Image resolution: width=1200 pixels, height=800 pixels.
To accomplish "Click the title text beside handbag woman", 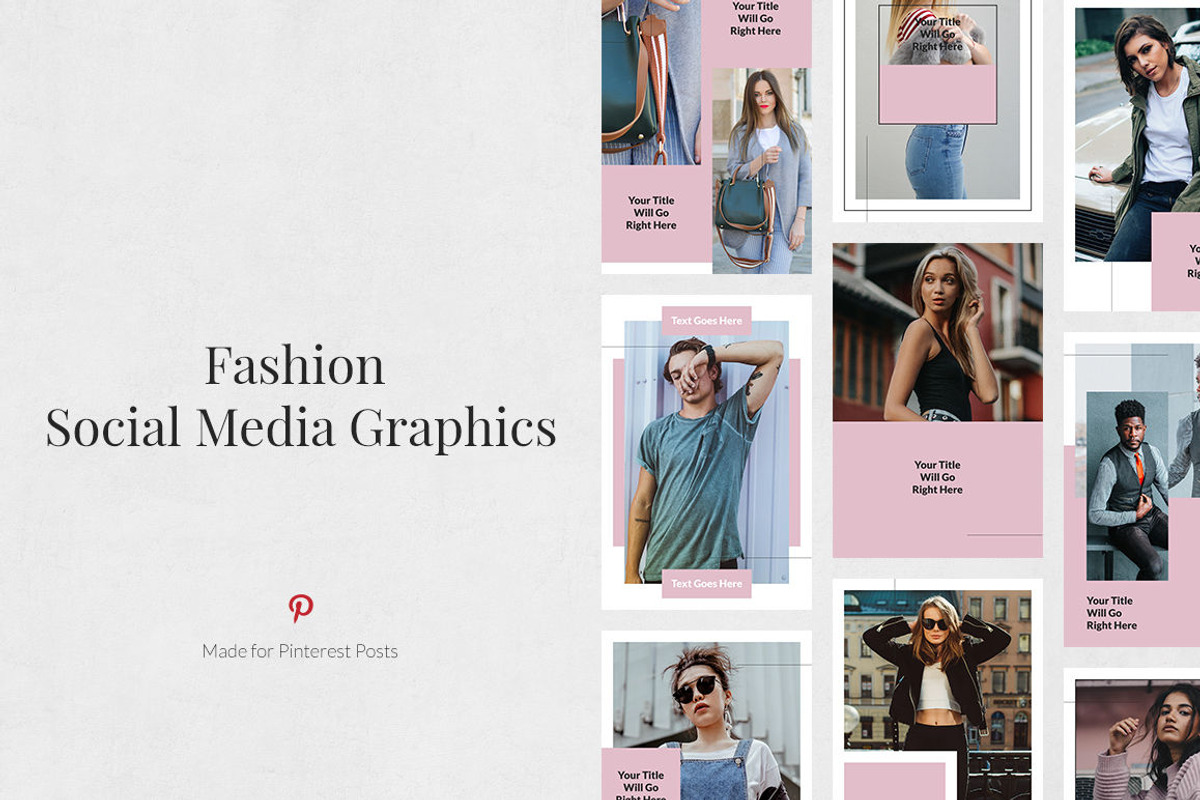I will pyautogui.click(x=651, y=213).
